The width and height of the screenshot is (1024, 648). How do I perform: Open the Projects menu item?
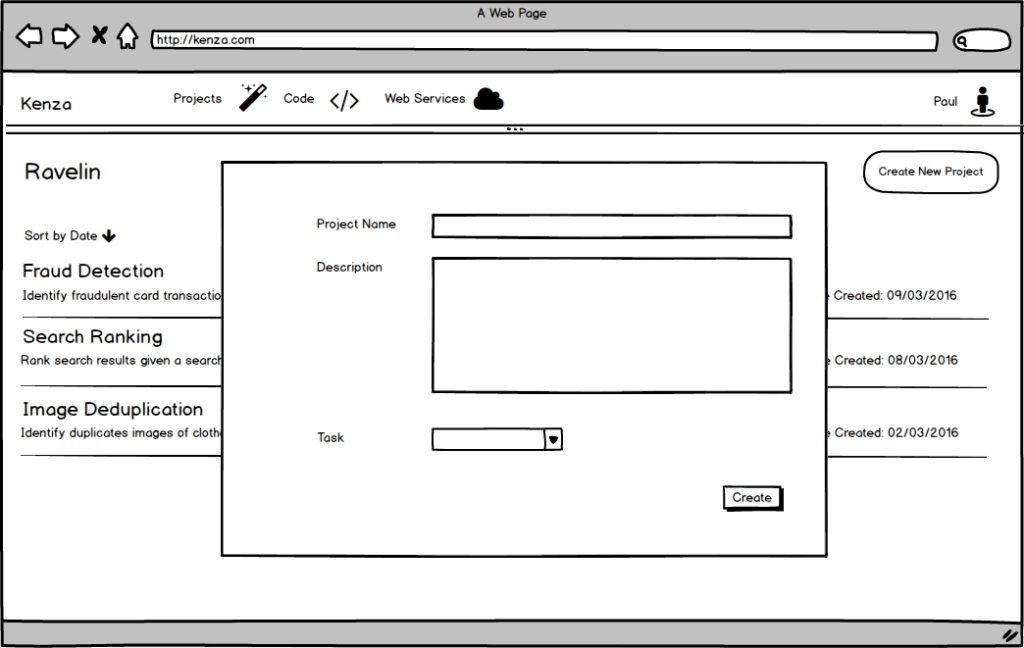click(x=197, y=99)
